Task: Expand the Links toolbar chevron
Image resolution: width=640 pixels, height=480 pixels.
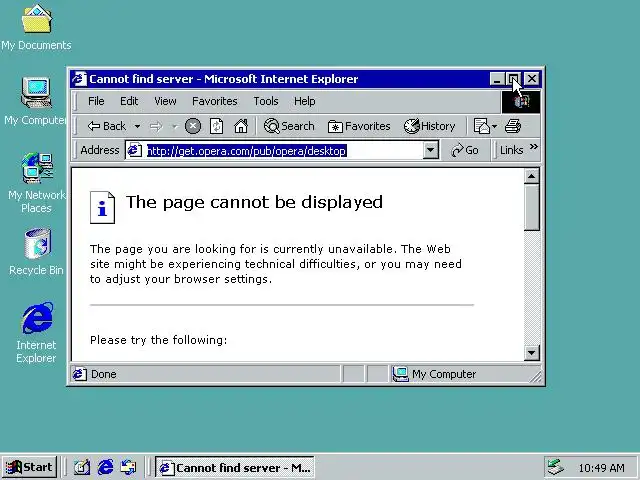Action: pyautogui.click(x=533, y=147)
